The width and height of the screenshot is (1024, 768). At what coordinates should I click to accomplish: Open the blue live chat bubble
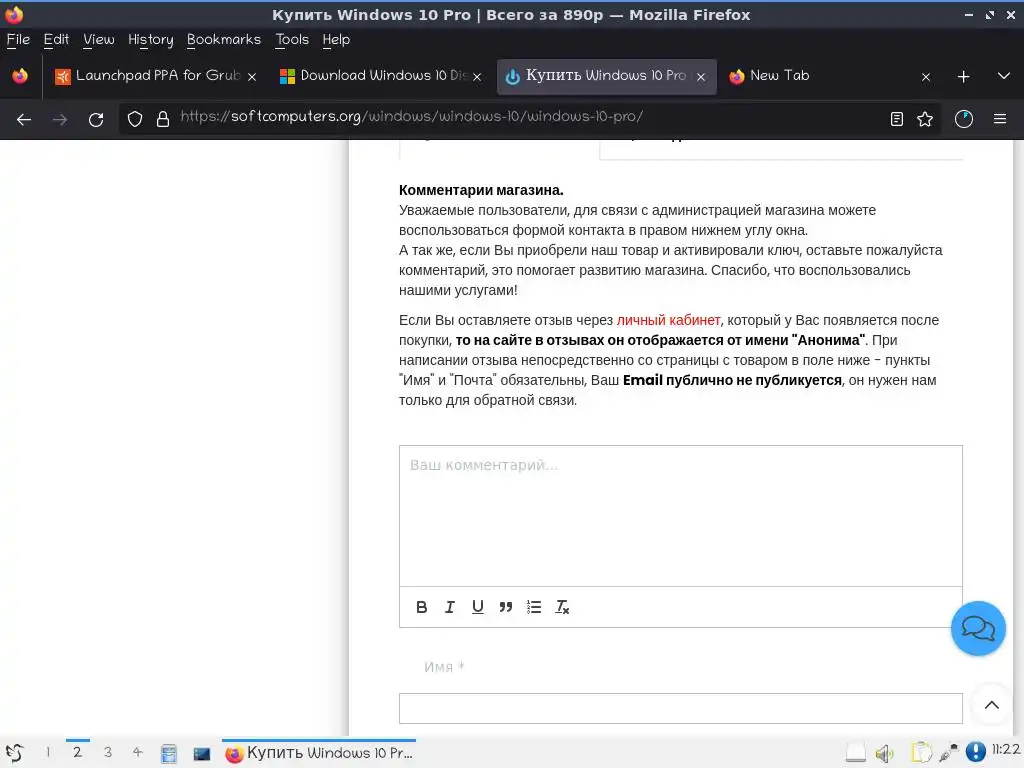978,628
